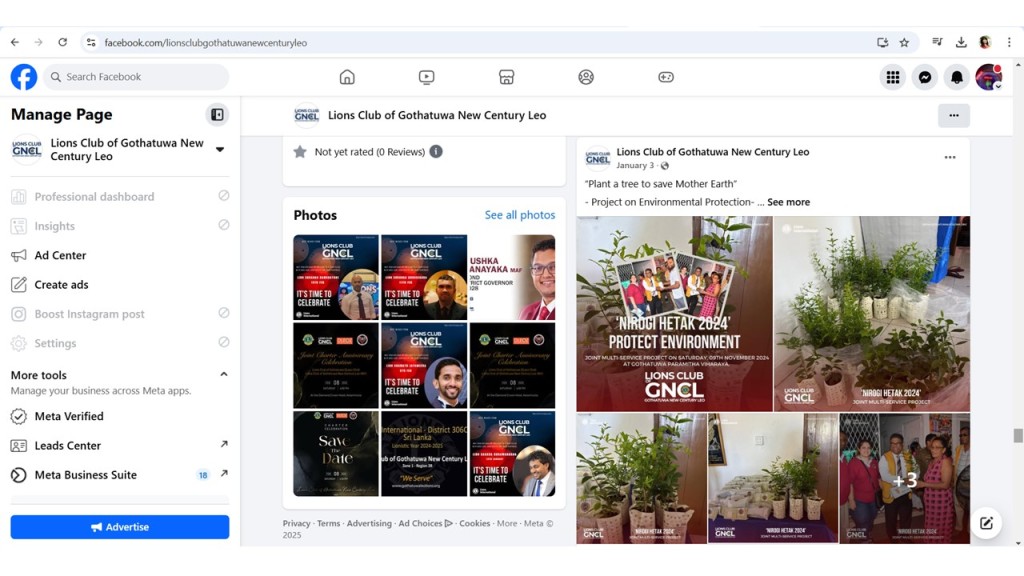Click the info icon beside Not yet rated
This screenshot has width=1024, height=576.
tap(436, 152)
